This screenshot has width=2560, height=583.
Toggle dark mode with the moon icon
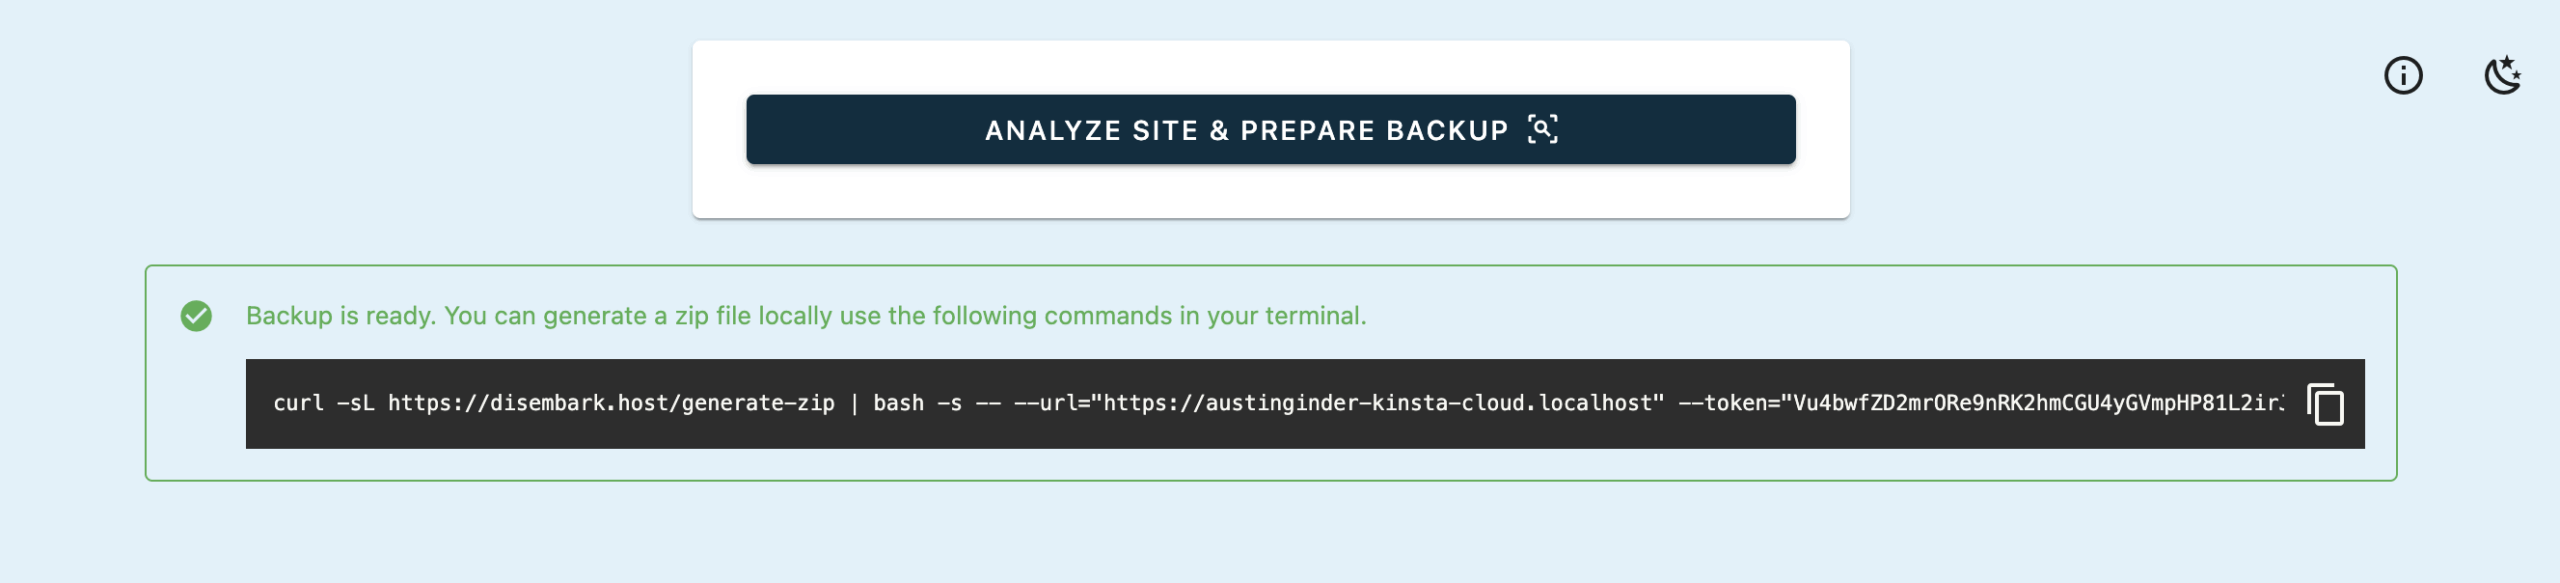[x=2502, y=76]
